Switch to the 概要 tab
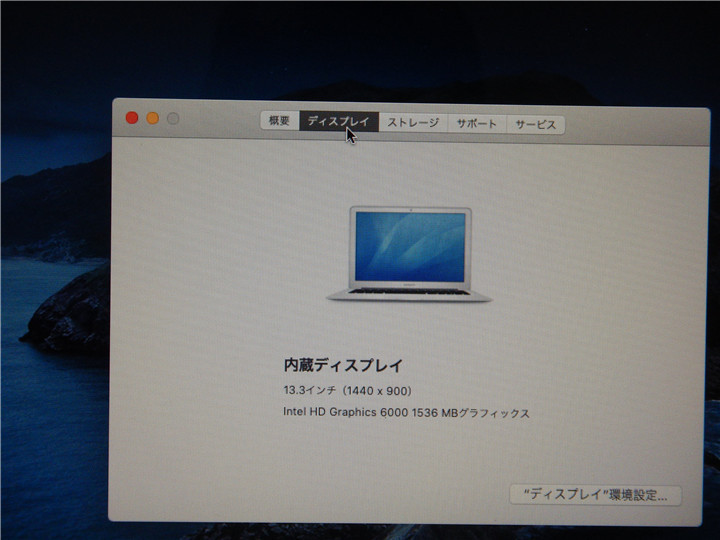This screenshot has width=720, height=540. pyautogui.click(x=279, y=121)
